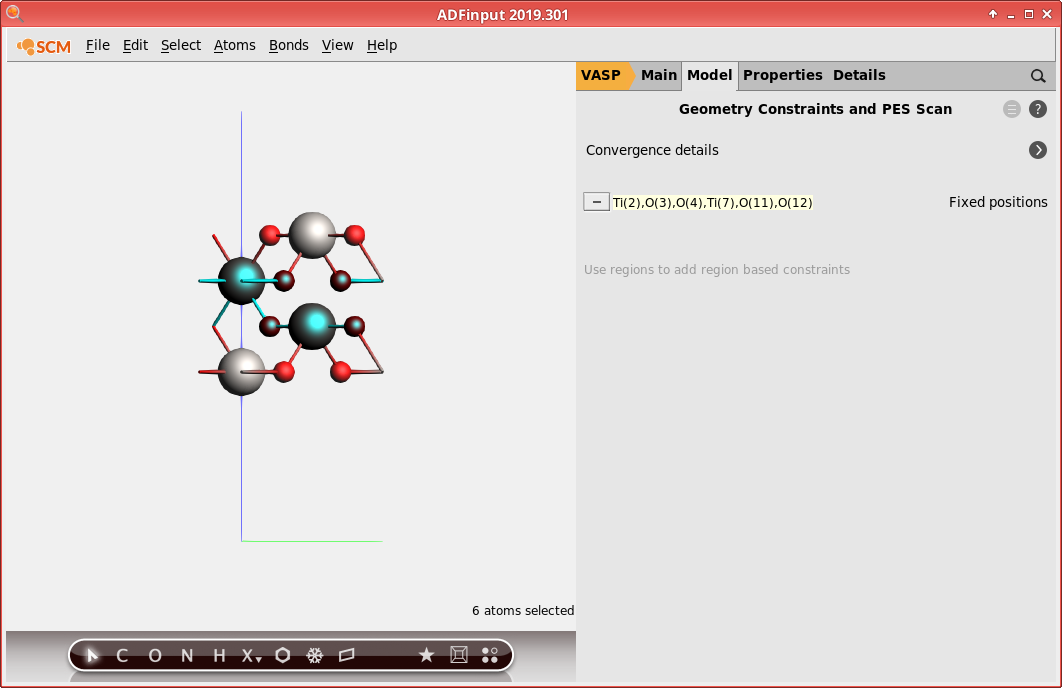Open the search magnifier in panel bar
This screenshot has width=1062, height=688.
coord(1037,75)
